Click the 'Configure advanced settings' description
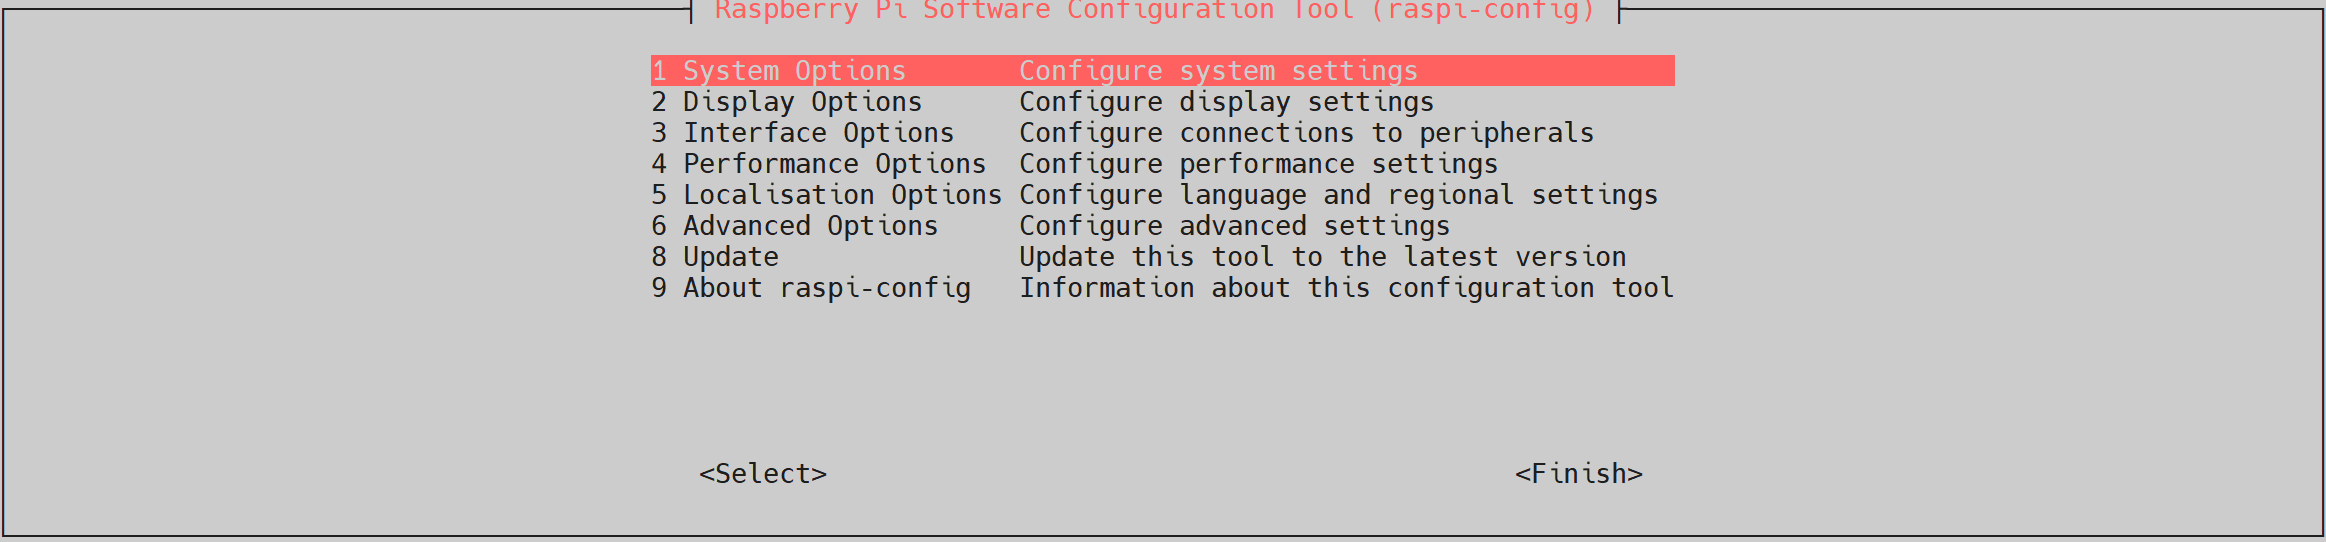This screenshot has width=2326, height=542. pos(1234,226)
